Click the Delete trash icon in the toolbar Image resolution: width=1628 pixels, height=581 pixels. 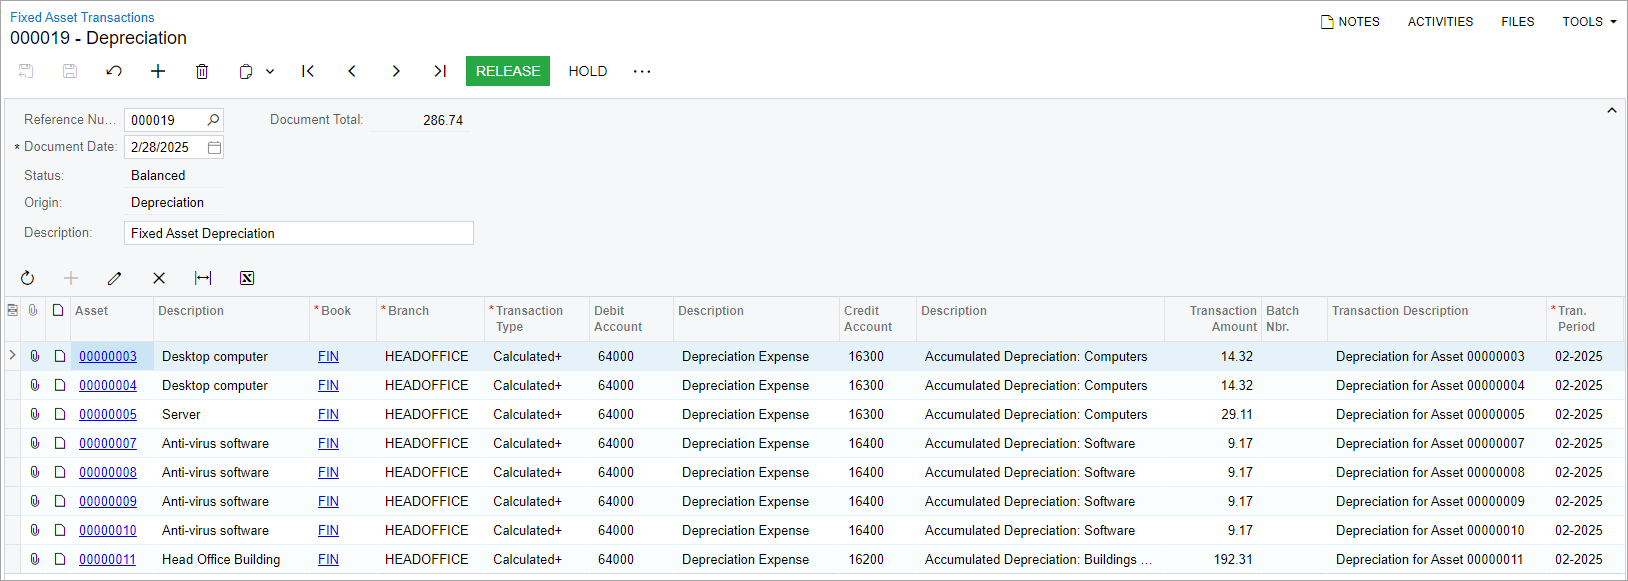[202, 71]
